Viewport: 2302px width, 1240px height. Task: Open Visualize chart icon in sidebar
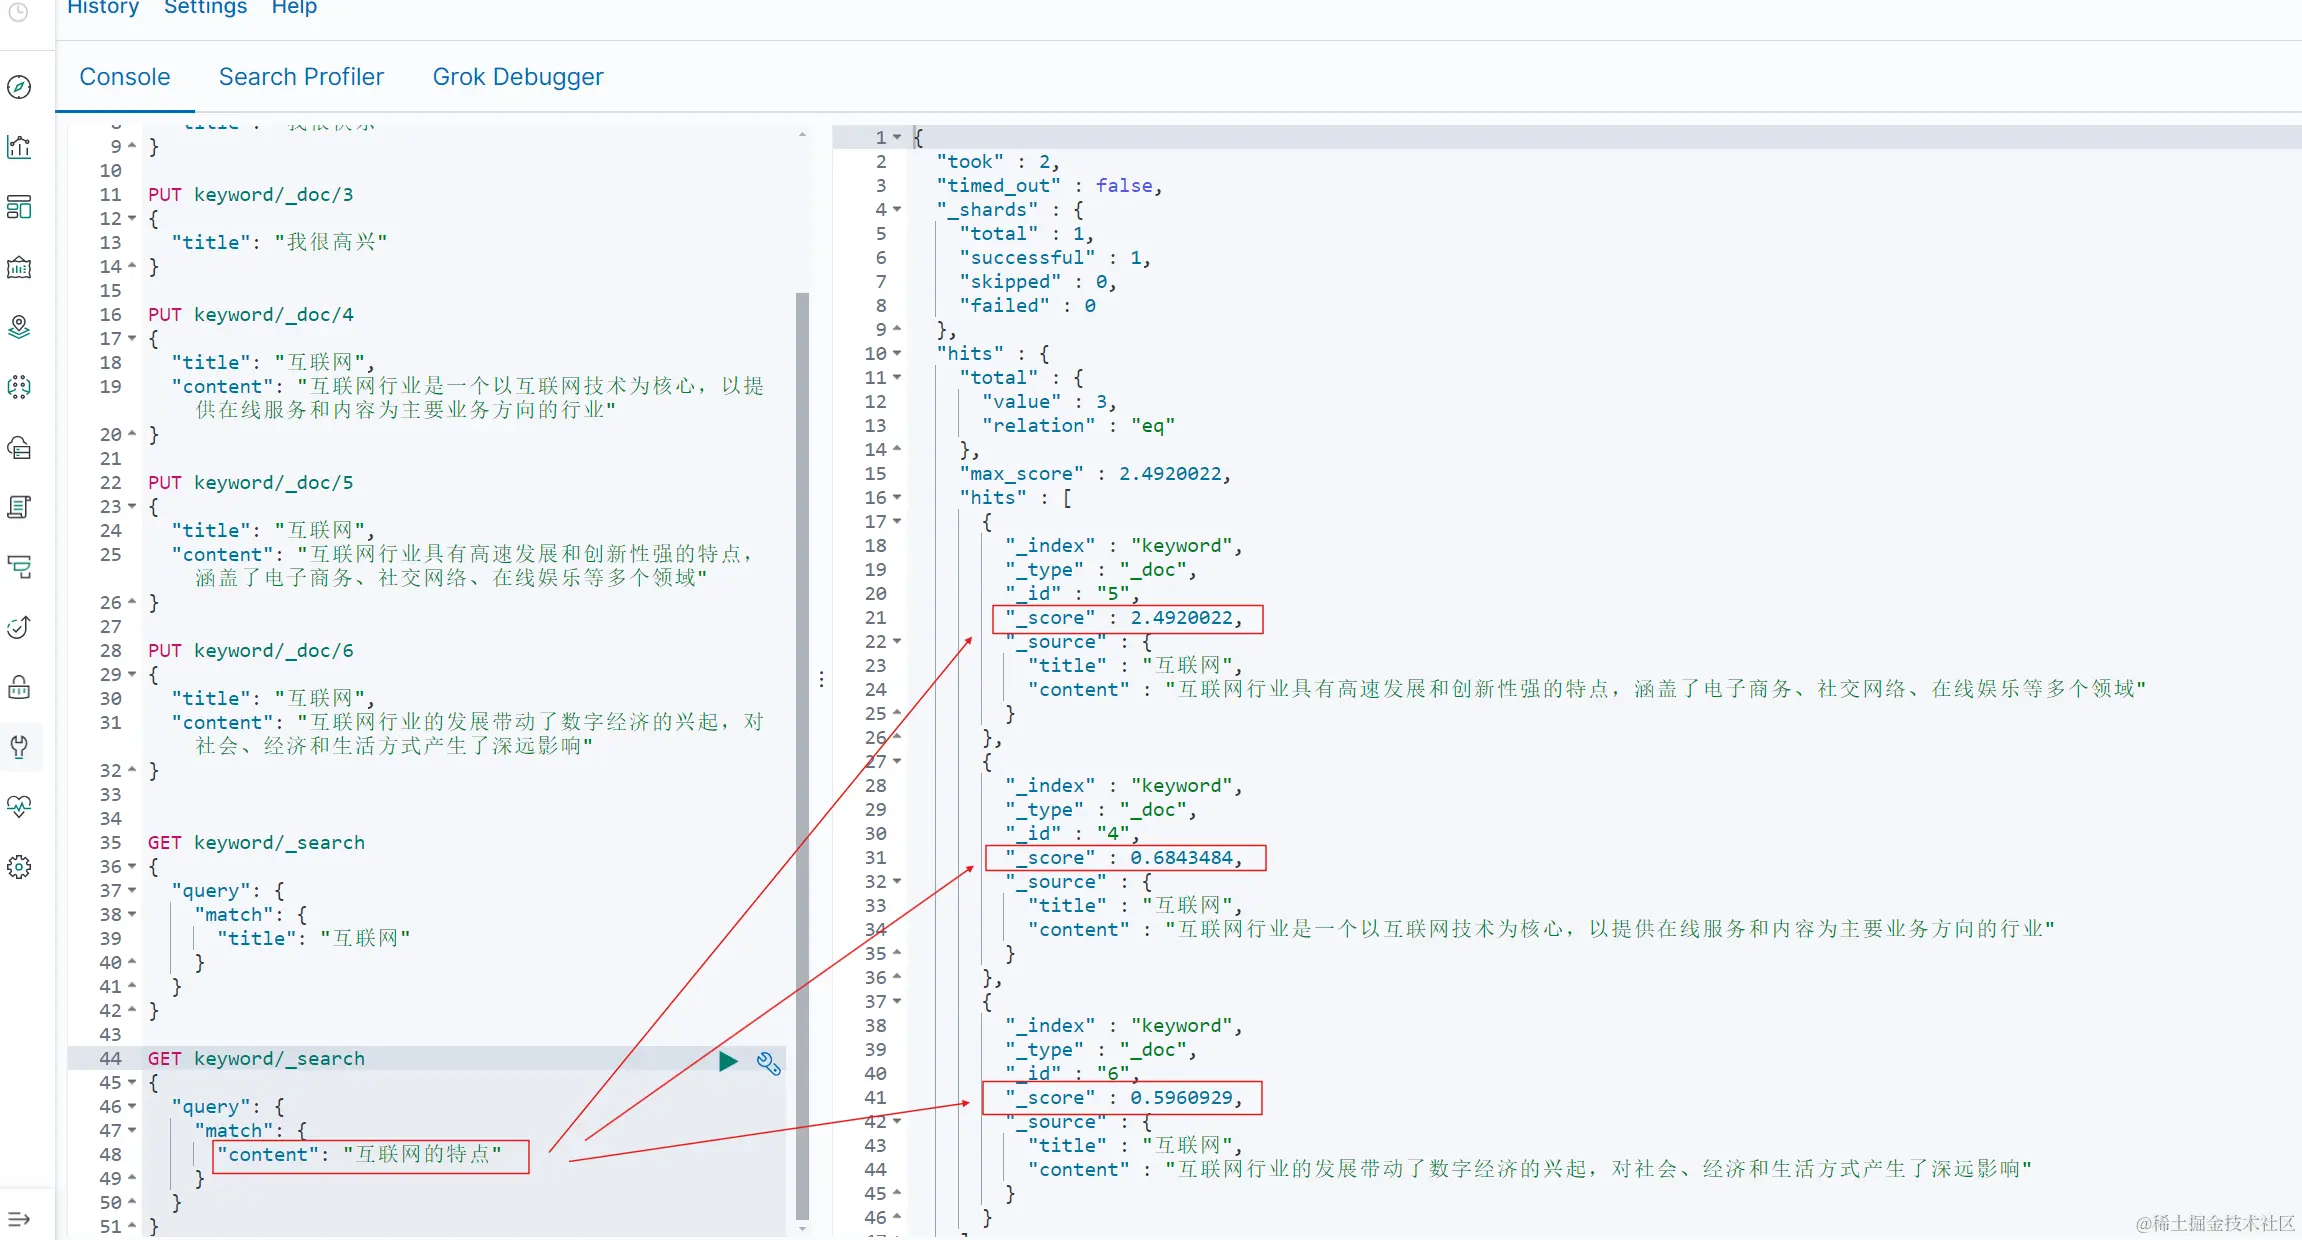coord(19,147)
